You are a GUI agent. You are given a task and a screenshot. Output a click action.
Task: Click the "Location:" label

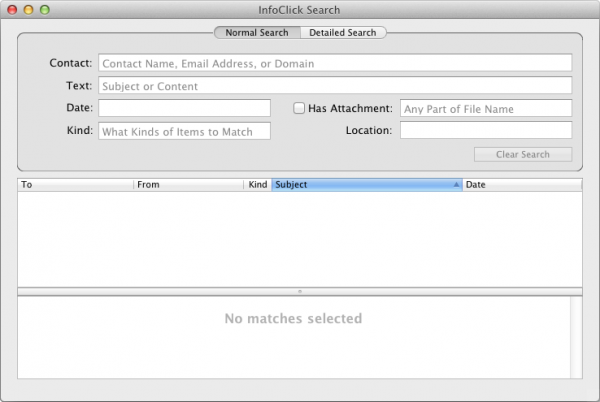click(x=369, y=130)
